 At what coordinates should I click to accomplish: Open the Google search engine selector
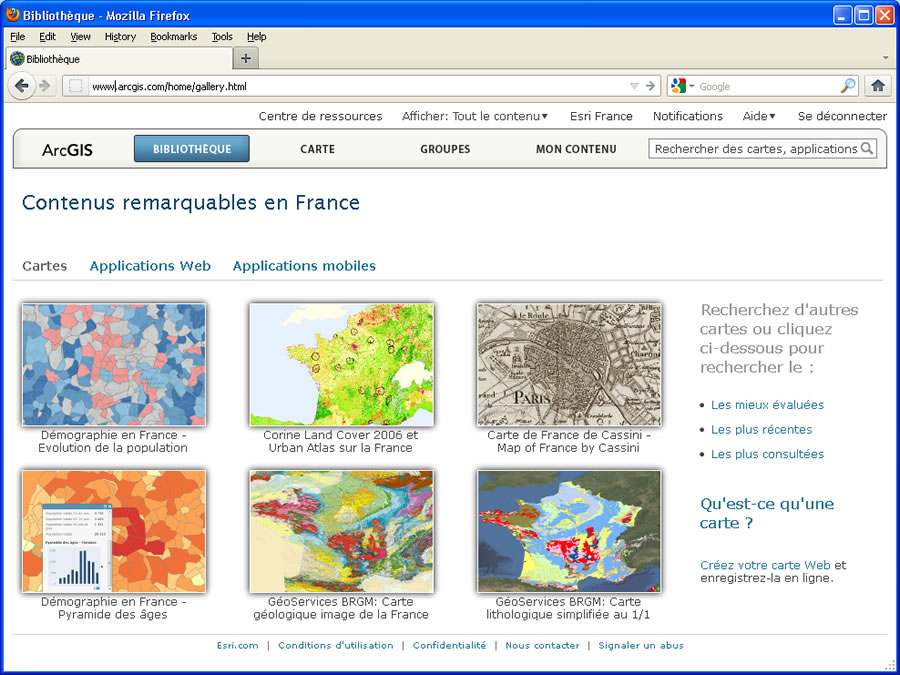click(682, 86)
